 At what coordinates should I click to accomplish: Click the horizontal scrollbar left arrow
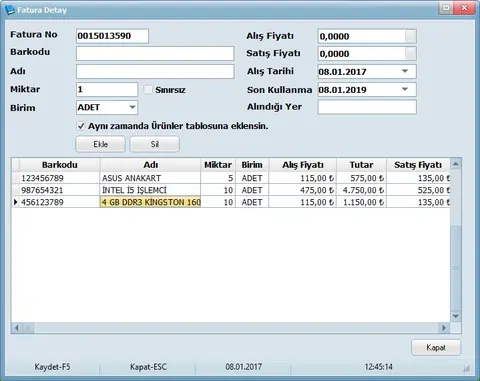17,328
